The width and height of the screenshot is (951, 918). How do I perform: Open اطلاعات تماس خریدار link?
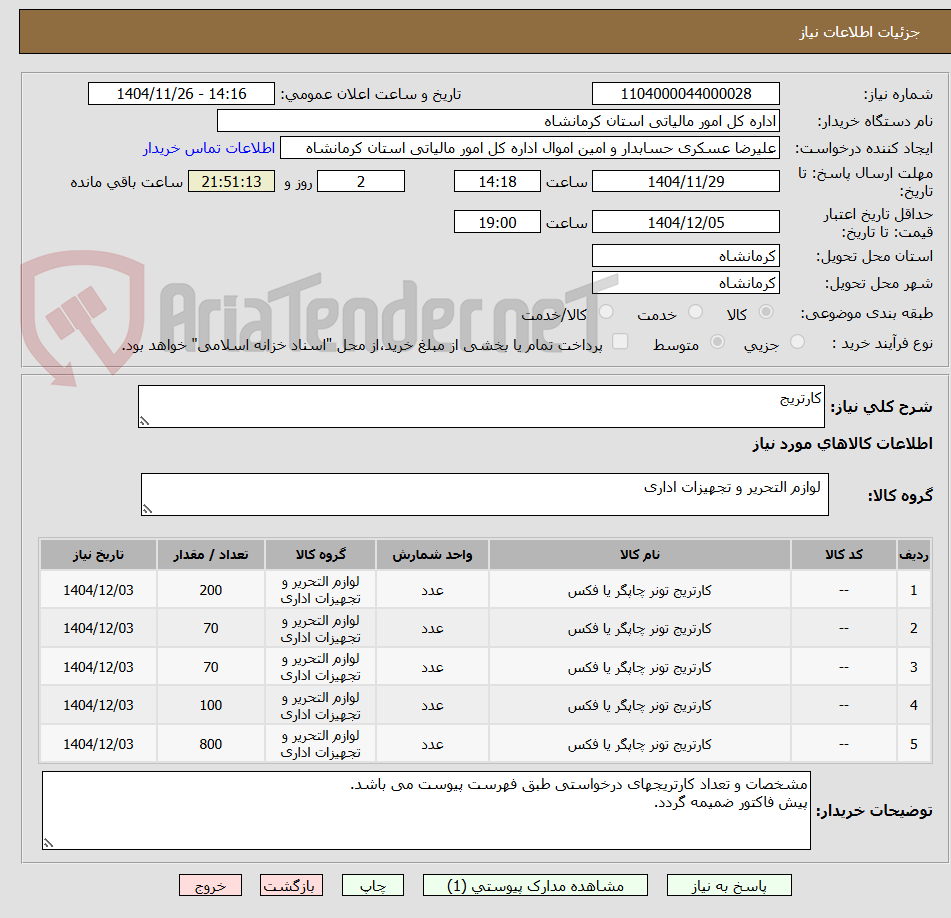[209, 148]
